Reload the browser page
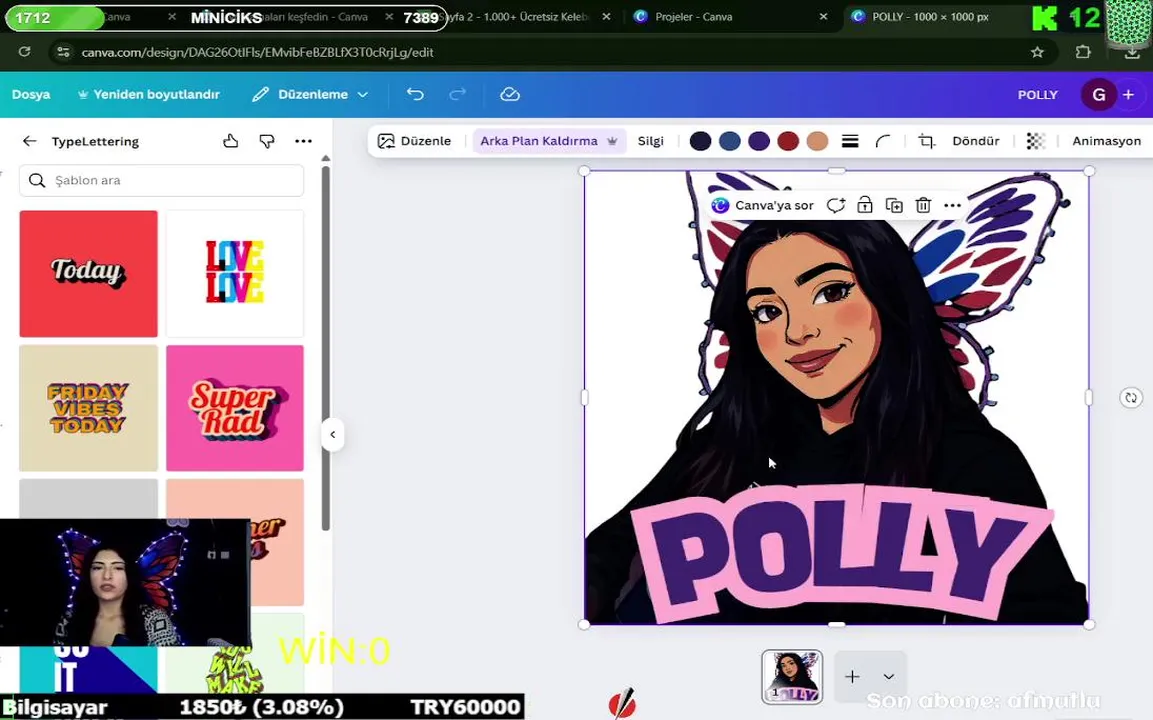 tap(24, 51)
